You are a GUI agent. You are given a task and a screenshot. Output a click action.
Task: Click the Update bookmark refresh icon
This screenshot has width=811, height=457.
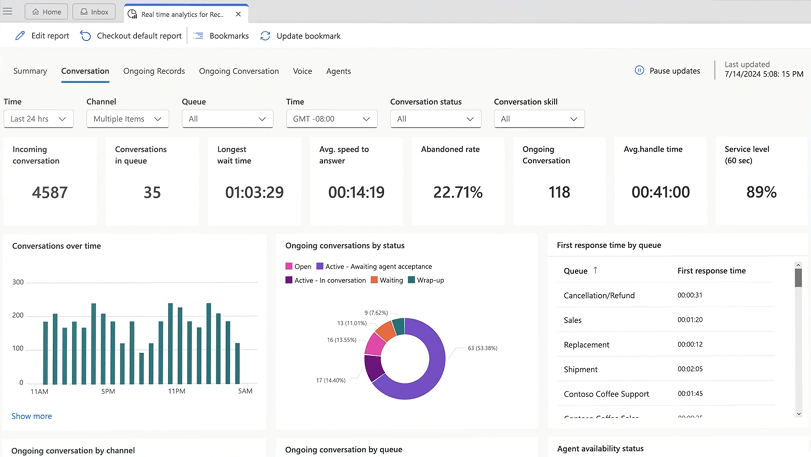[265, 36]
